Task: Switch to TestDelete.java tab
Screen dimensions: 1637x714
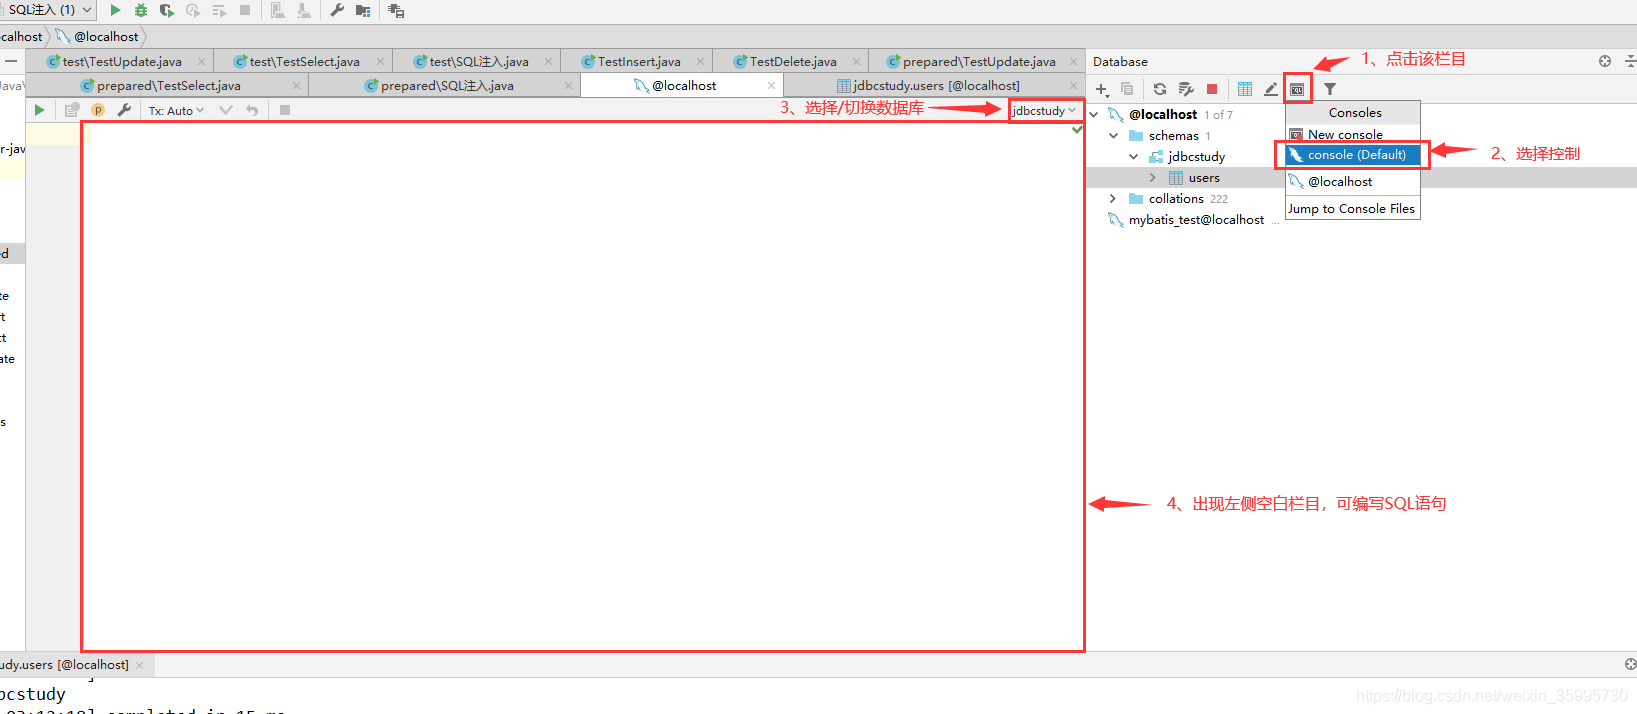Action: [x=793, y=61]
